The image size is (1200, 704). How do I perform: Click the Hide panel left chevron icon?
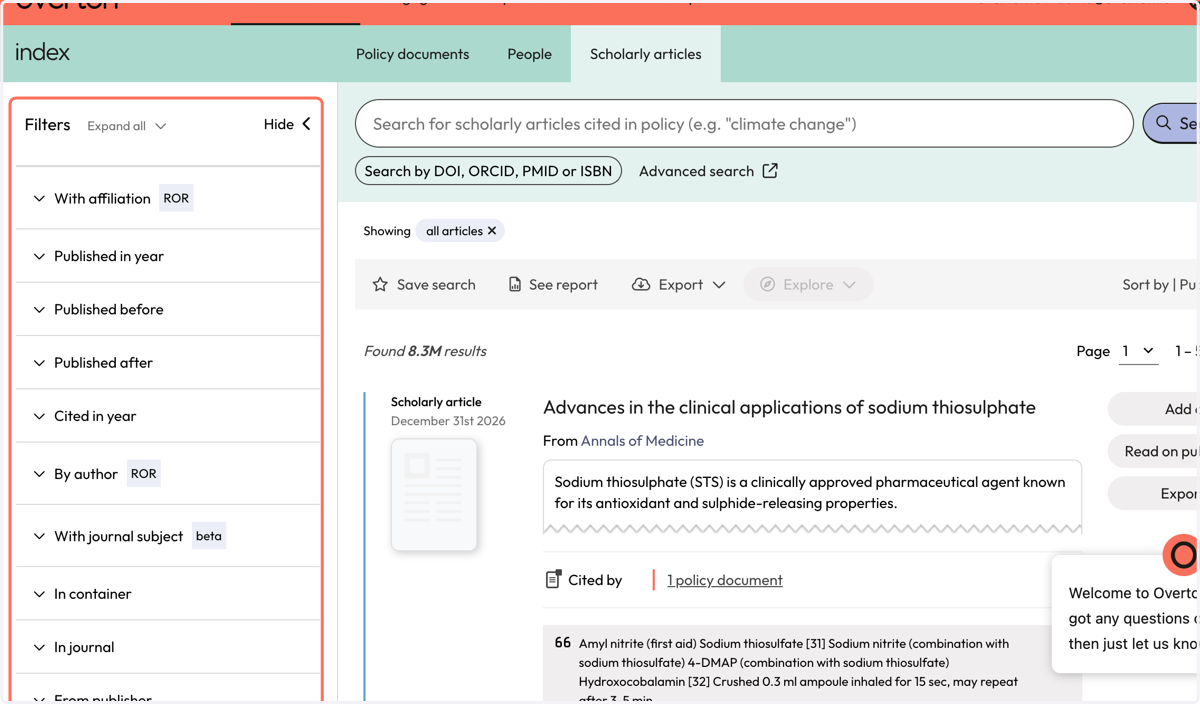(306, 124)
